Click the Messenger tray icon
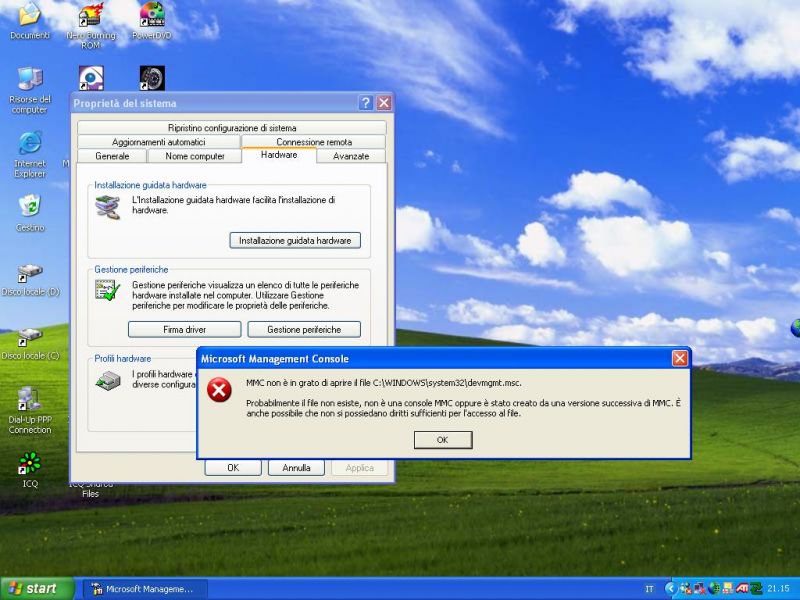This screenshot has height=600, width=800. [x=685, y=589]
